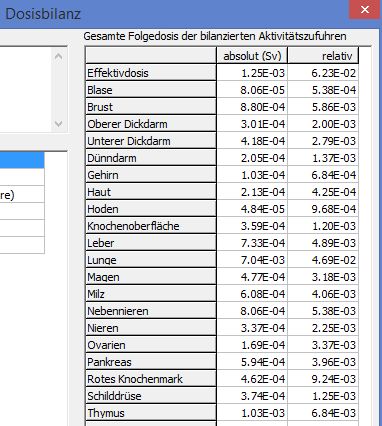Select relative value 6.84E-04 for Gehirn
The width and height of the screenshot is (382, 426).
[323, 175]
